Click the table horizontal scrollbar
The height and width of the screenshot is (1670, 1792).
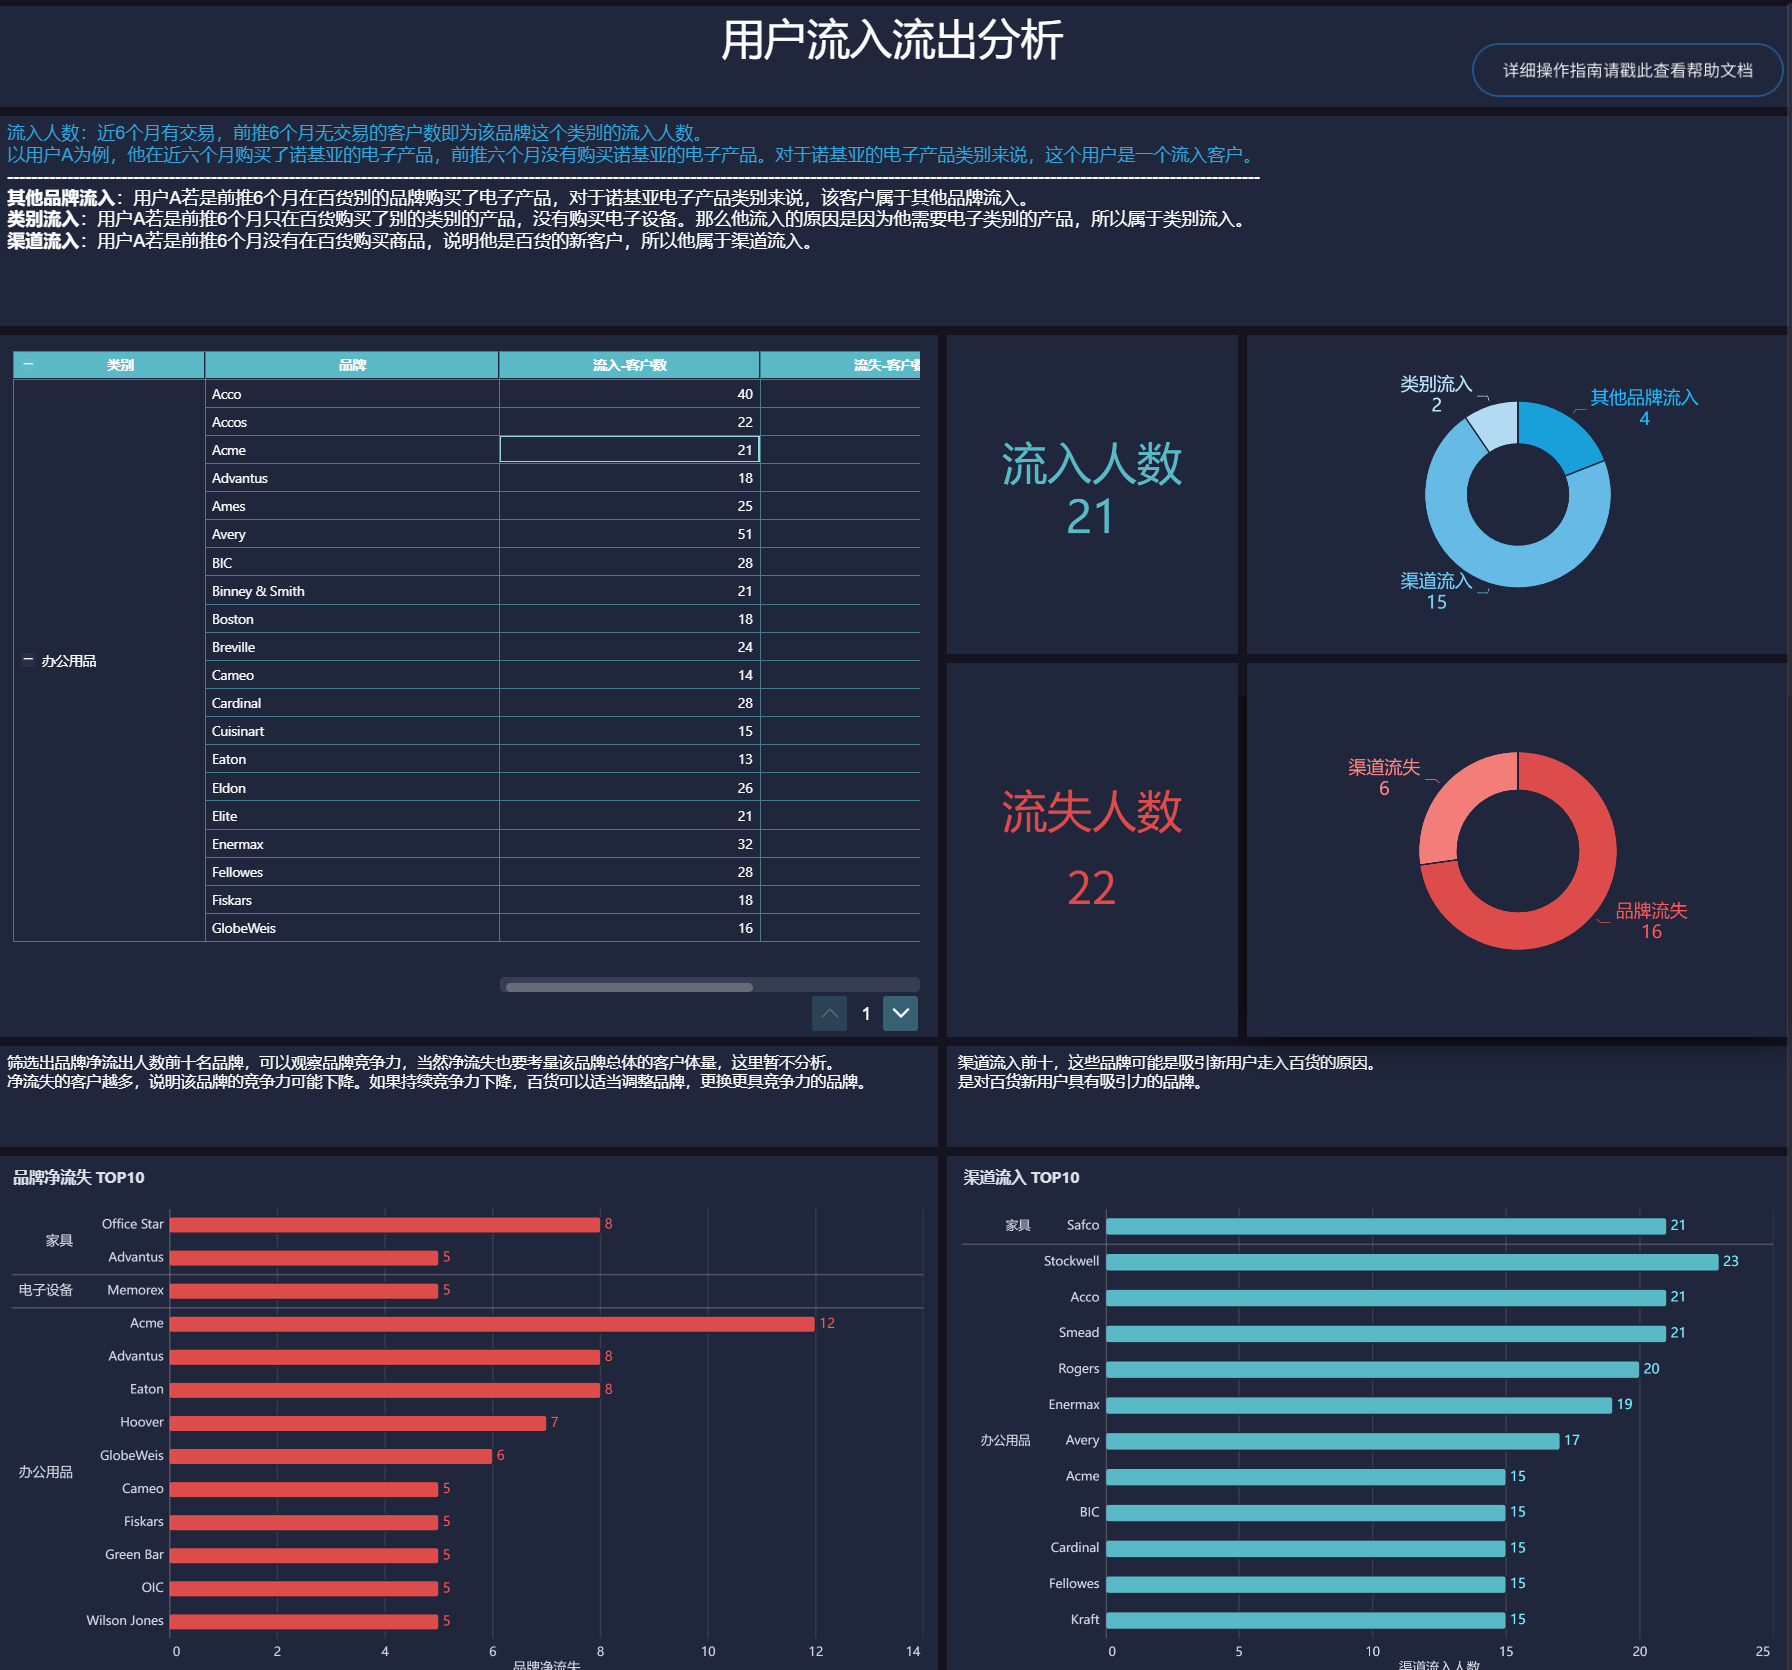(x=629, y=987)
